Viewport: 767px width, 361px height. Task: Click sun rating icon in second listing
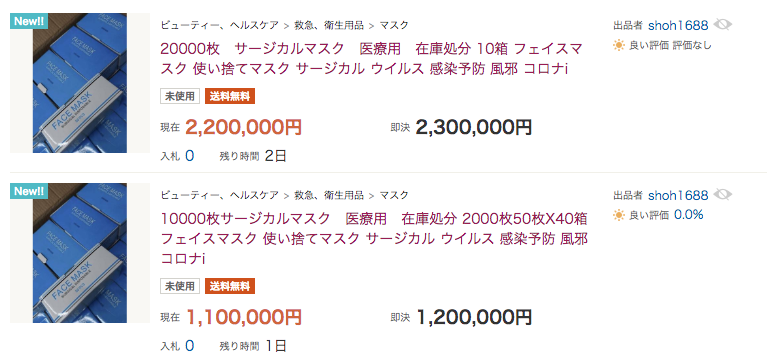point(619,215)
